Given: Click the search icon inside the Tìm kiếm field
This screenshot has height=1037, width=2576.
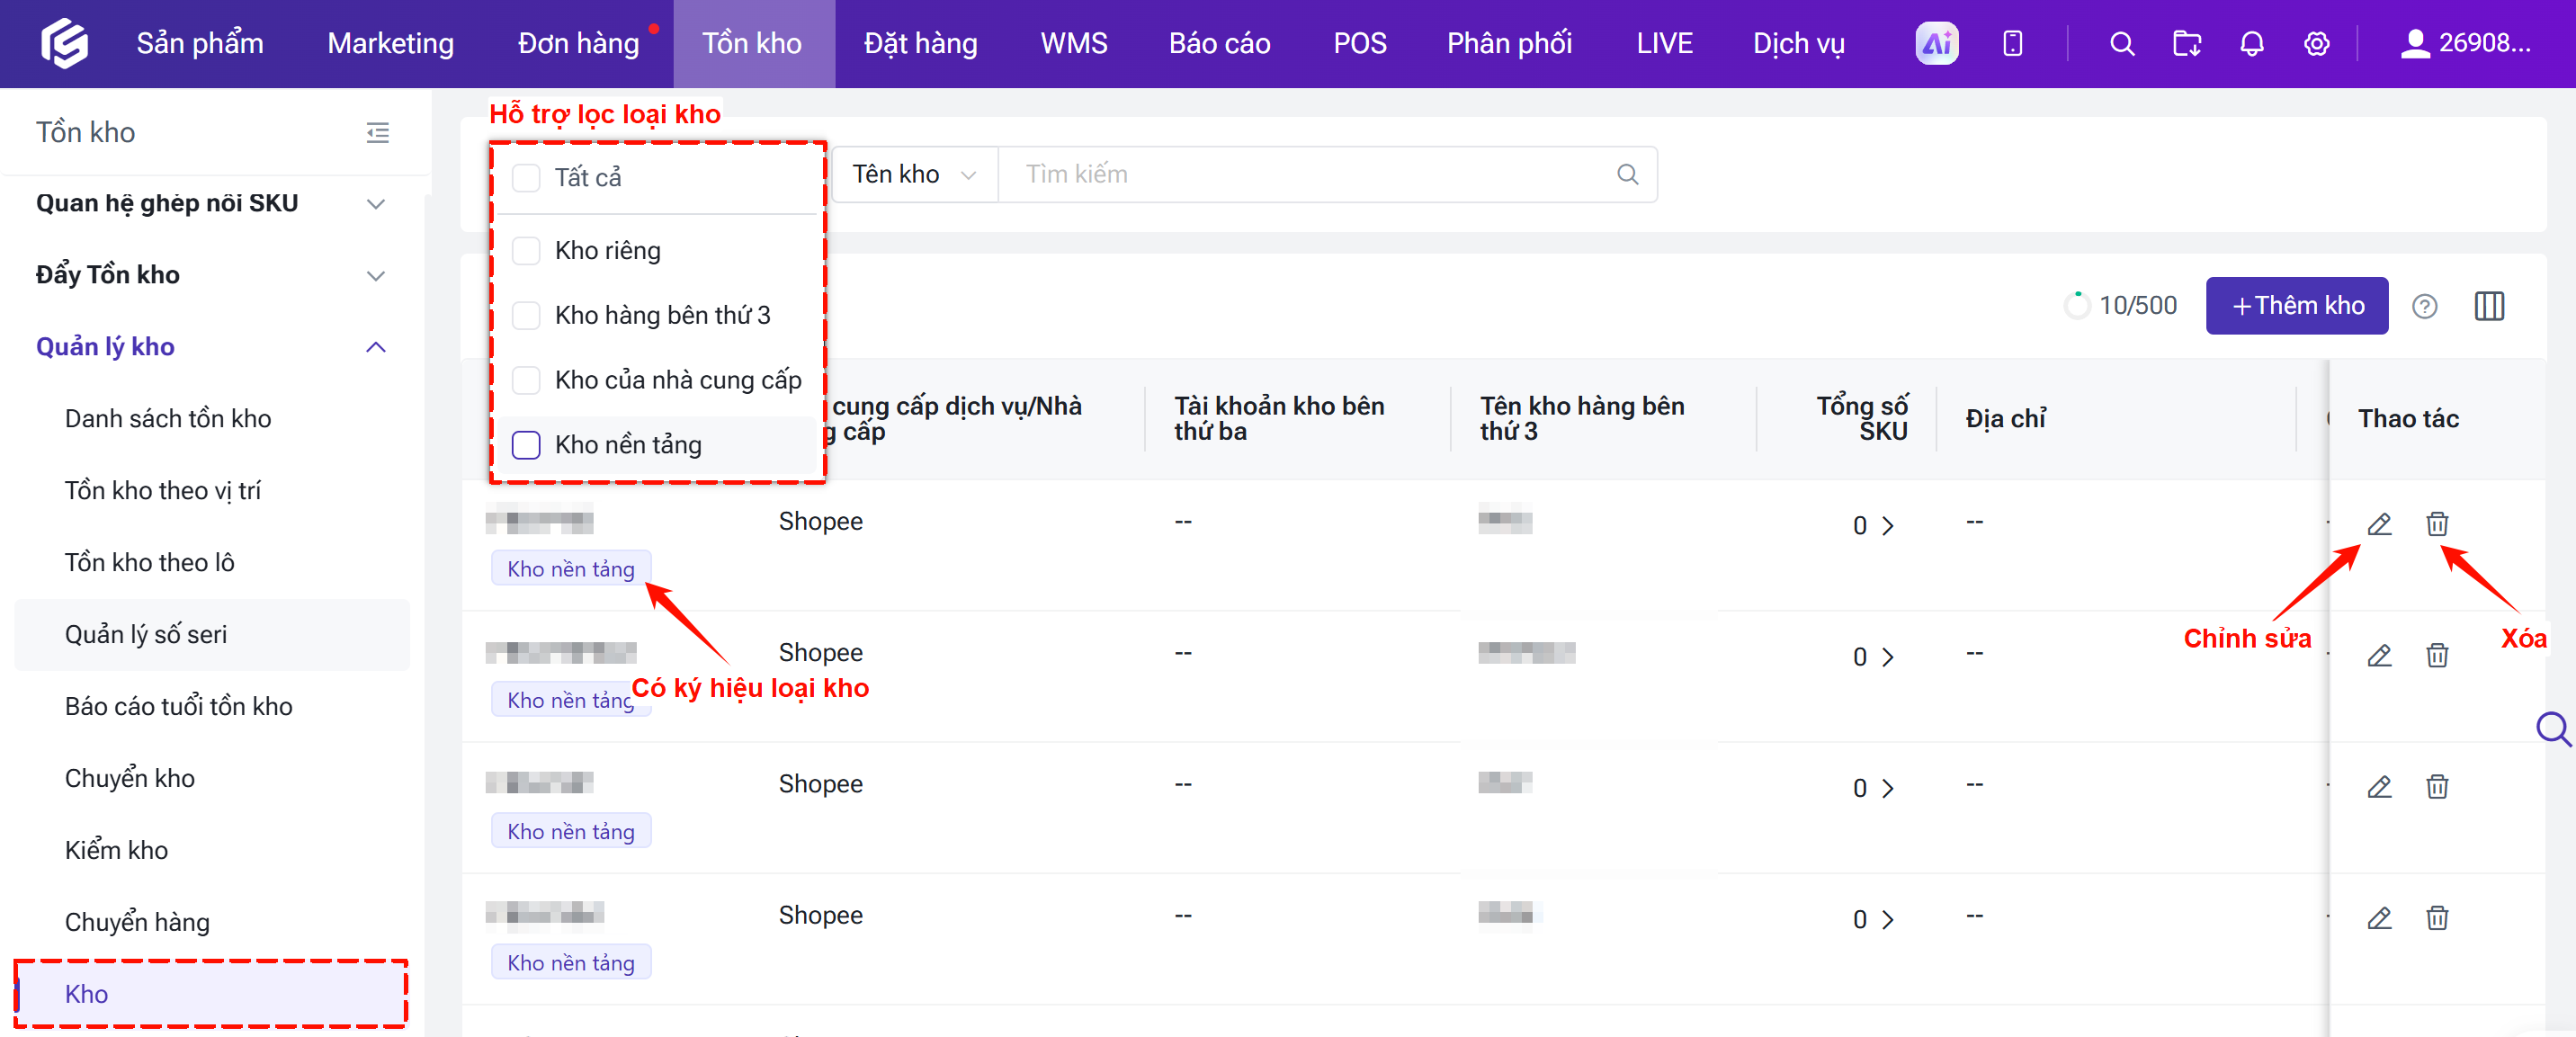Looking at the screenshot, I should pyautogui.click(x=1627, y=174).
